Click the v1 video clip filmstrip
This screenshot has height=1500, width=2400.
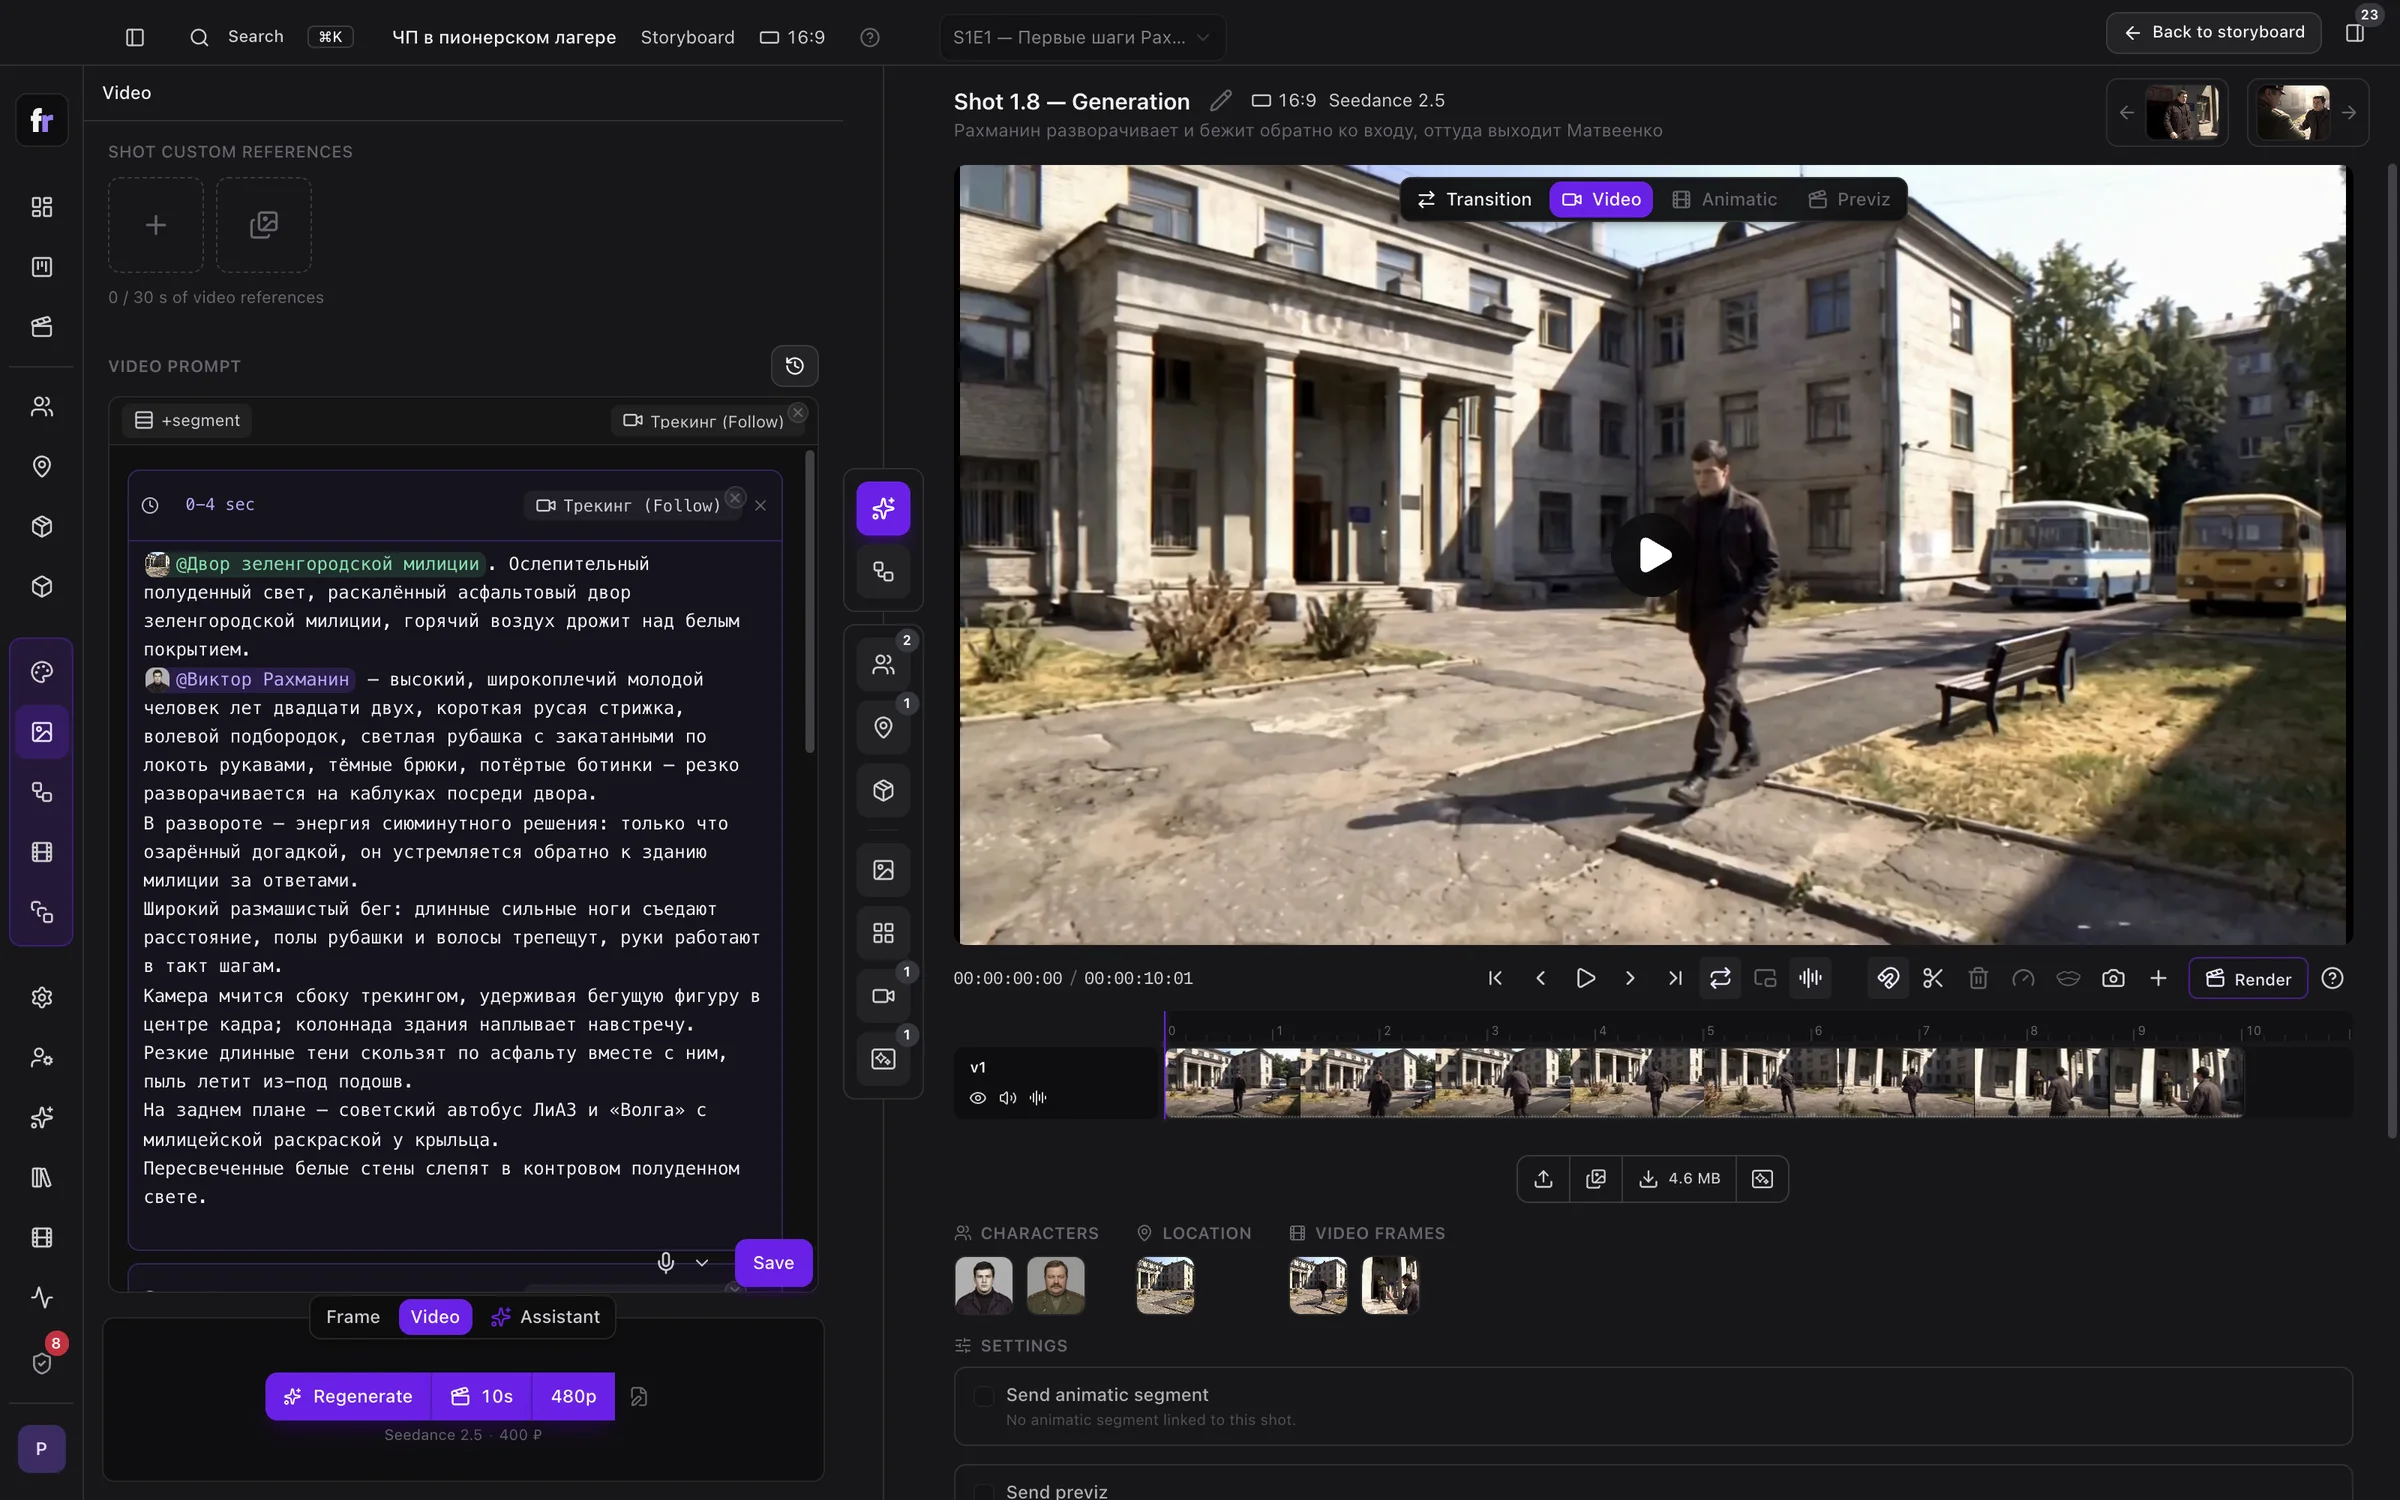1704,1082
